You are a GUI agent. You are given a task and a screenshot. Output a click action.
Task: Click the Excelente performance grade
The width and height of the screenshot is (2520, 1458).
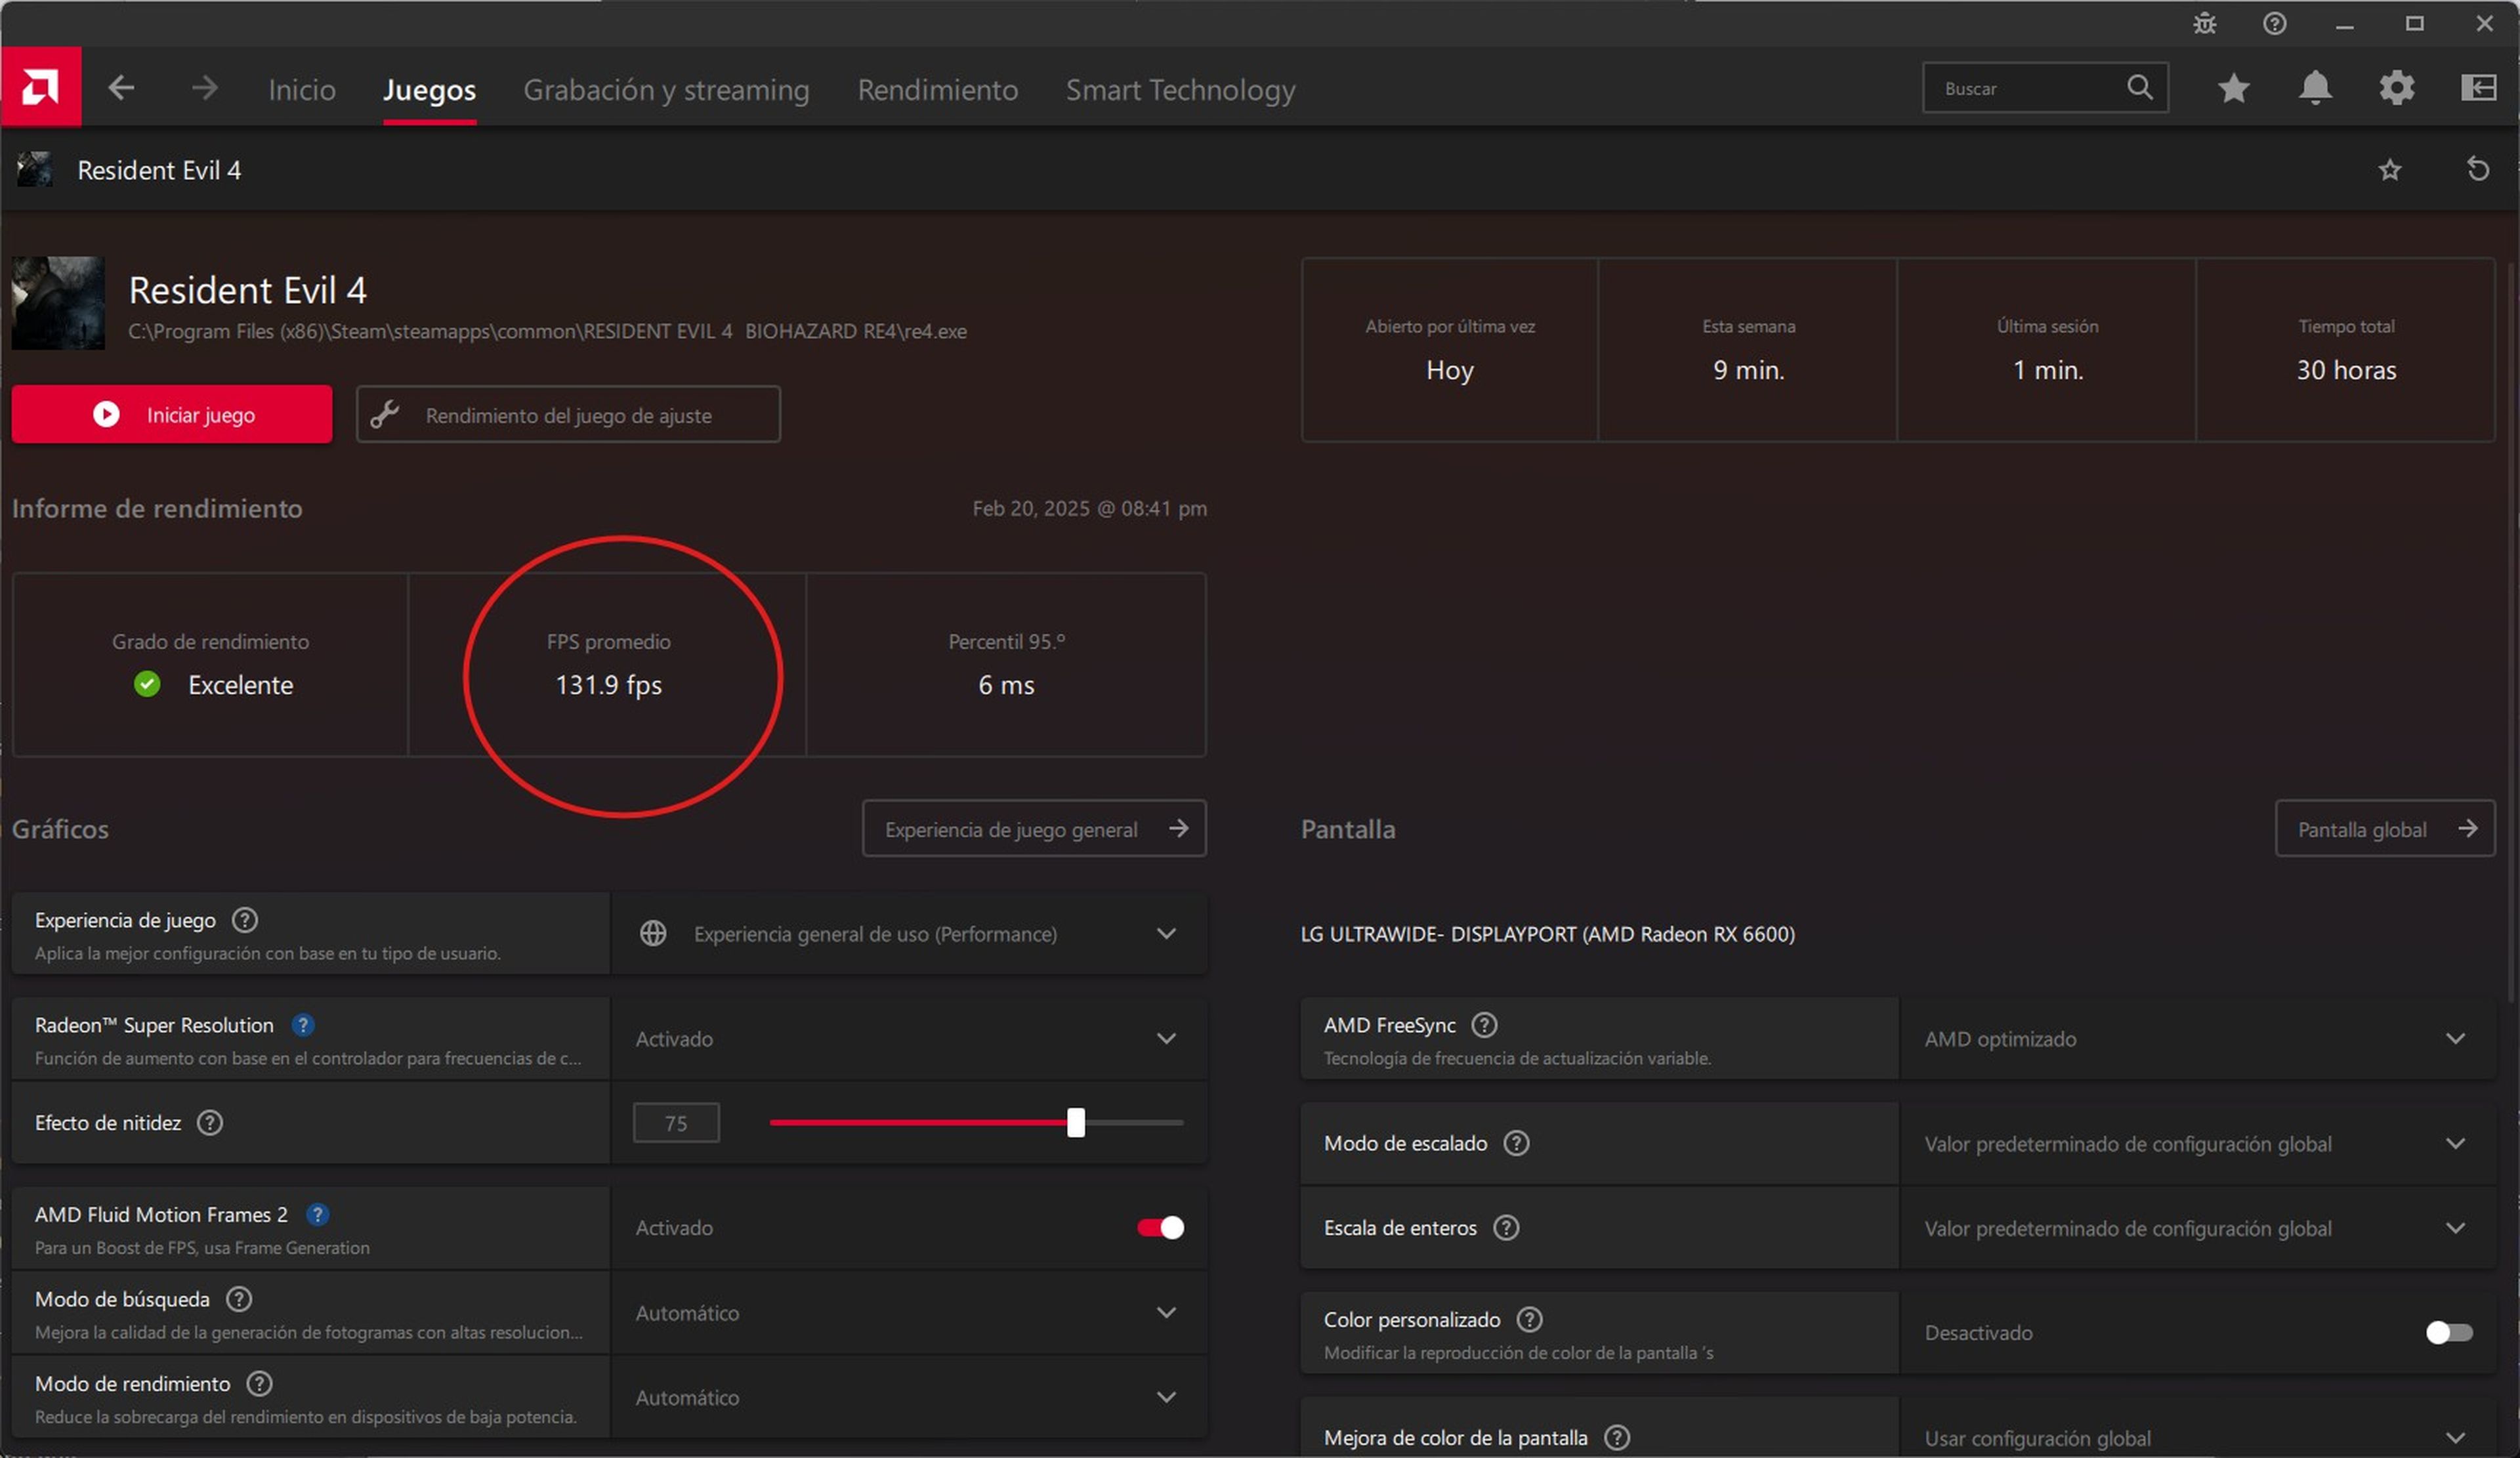[240, 685]
